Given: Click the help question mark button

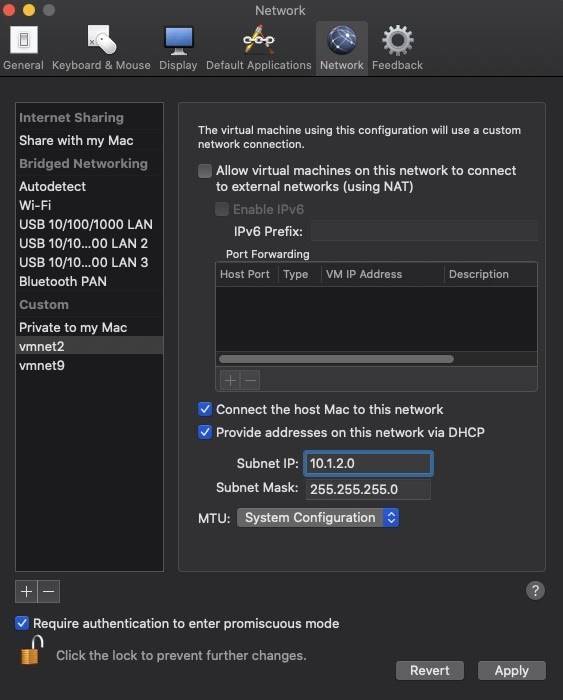Looking at the screenshot, I should point(535,591).
